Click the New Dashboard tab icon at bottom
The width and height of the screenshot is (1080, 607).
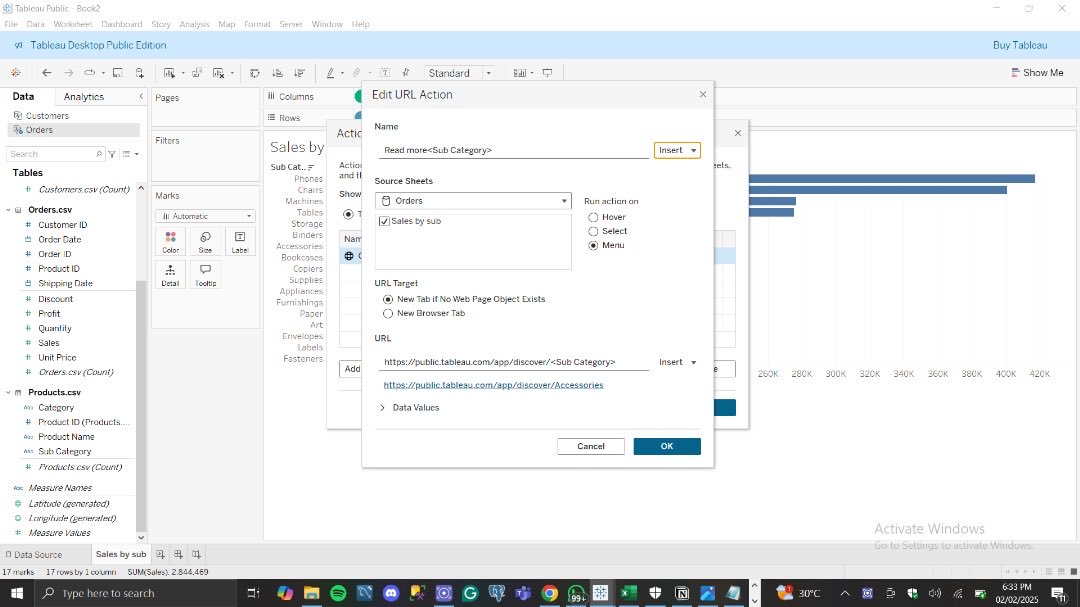178,554
